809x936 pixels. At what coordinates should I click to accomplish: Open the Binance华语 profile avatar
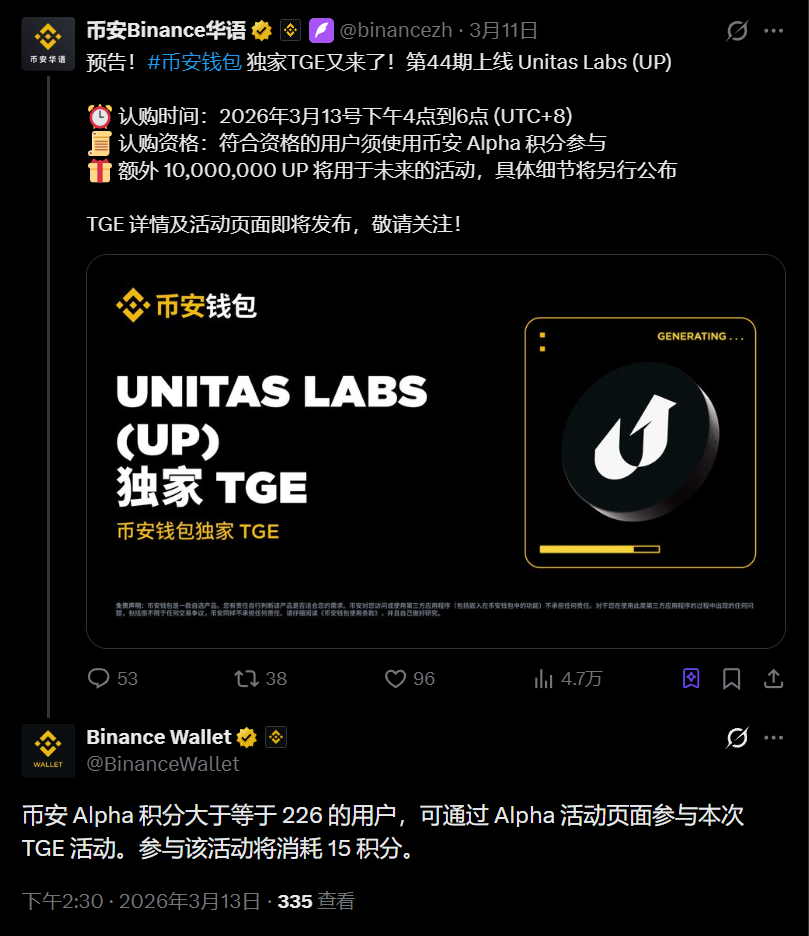click(48, 44)
